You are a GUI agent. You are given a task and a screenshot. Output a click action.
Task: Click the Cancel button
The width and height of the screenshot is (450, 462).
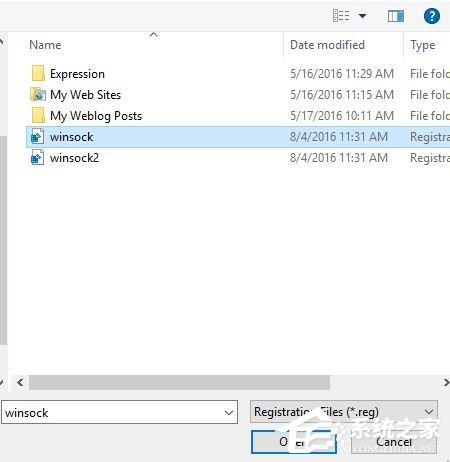click(394, 442)
